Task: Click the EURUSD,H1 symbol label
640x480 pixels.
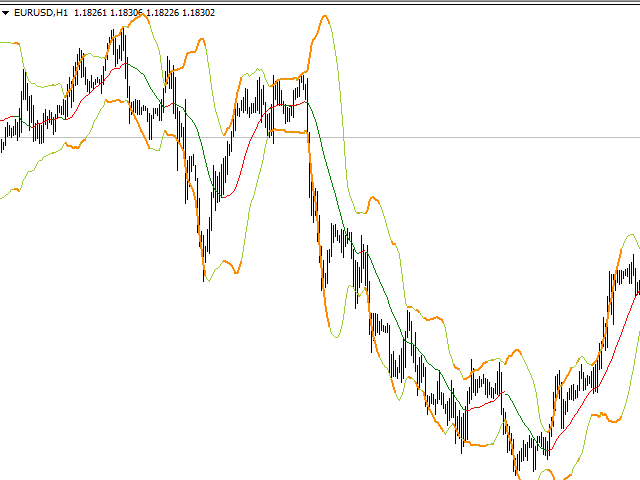Action: [43, 12]
